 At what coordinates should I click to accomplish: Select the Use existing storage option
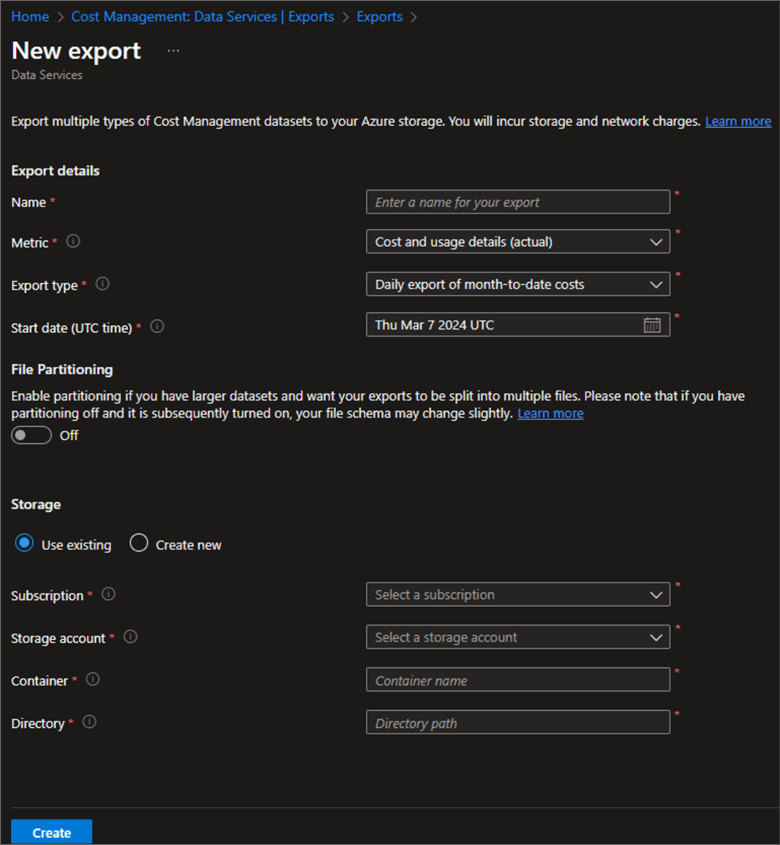click(x=24, y=544)
